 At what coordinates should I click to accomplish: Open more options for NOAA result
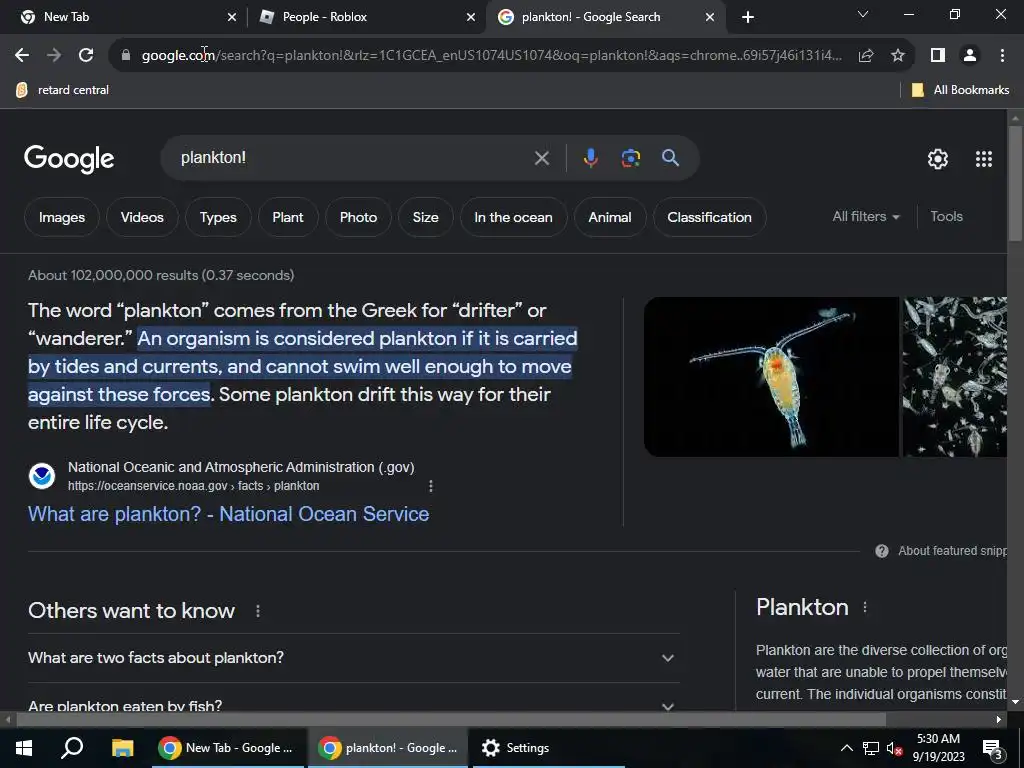(x=430, y=486)
